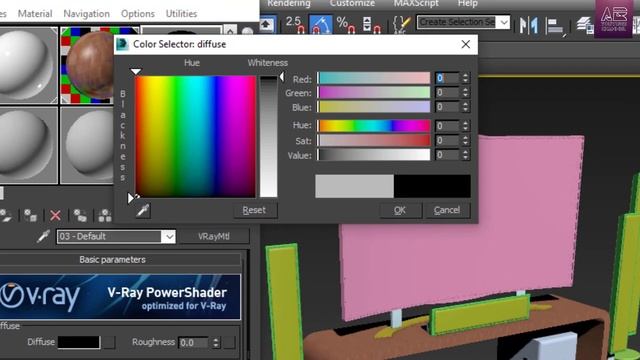Open the MAXScript menu
This screenshot has width=640, height=360.
[x=416, y=4]
